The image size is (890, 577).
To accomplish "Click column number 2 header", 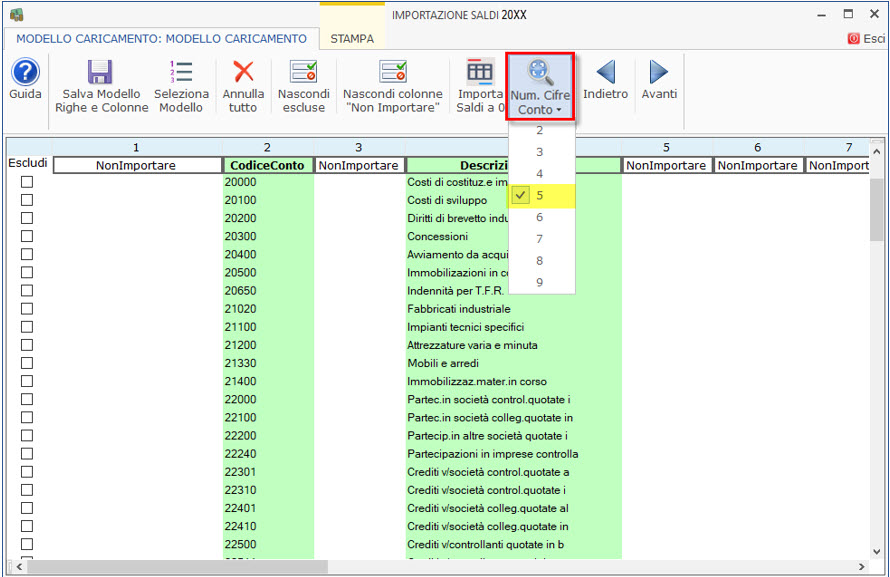I will [267, 148].
